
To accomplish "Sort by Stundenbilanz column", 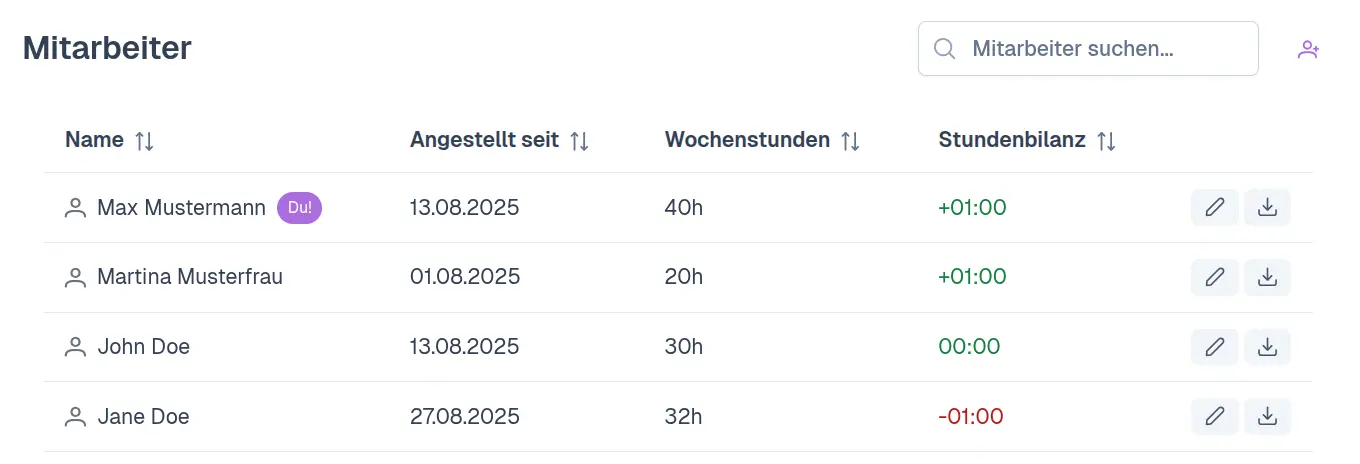I will pyautogui.click(x=1106, y=141).
